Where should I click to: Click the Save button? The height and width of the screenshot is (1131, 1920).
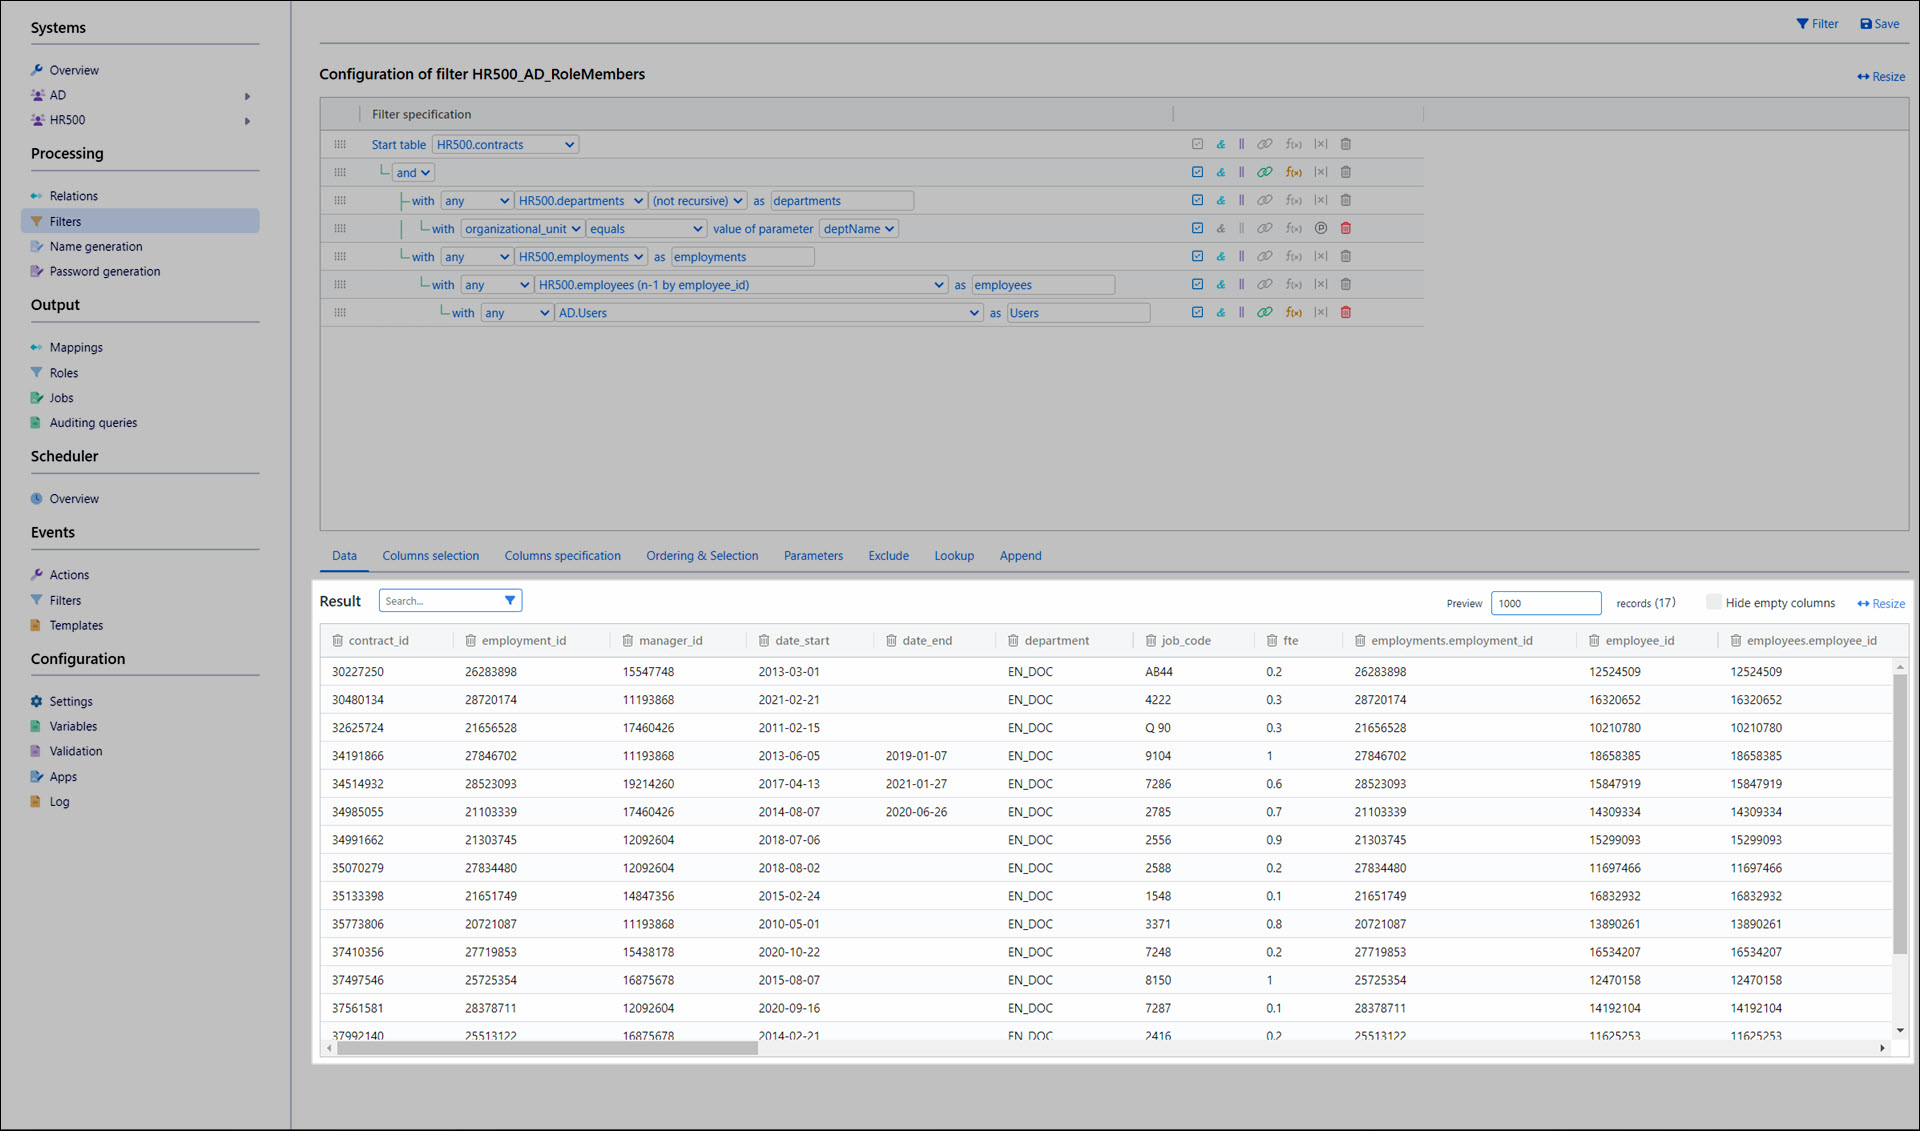point(1879,24)
